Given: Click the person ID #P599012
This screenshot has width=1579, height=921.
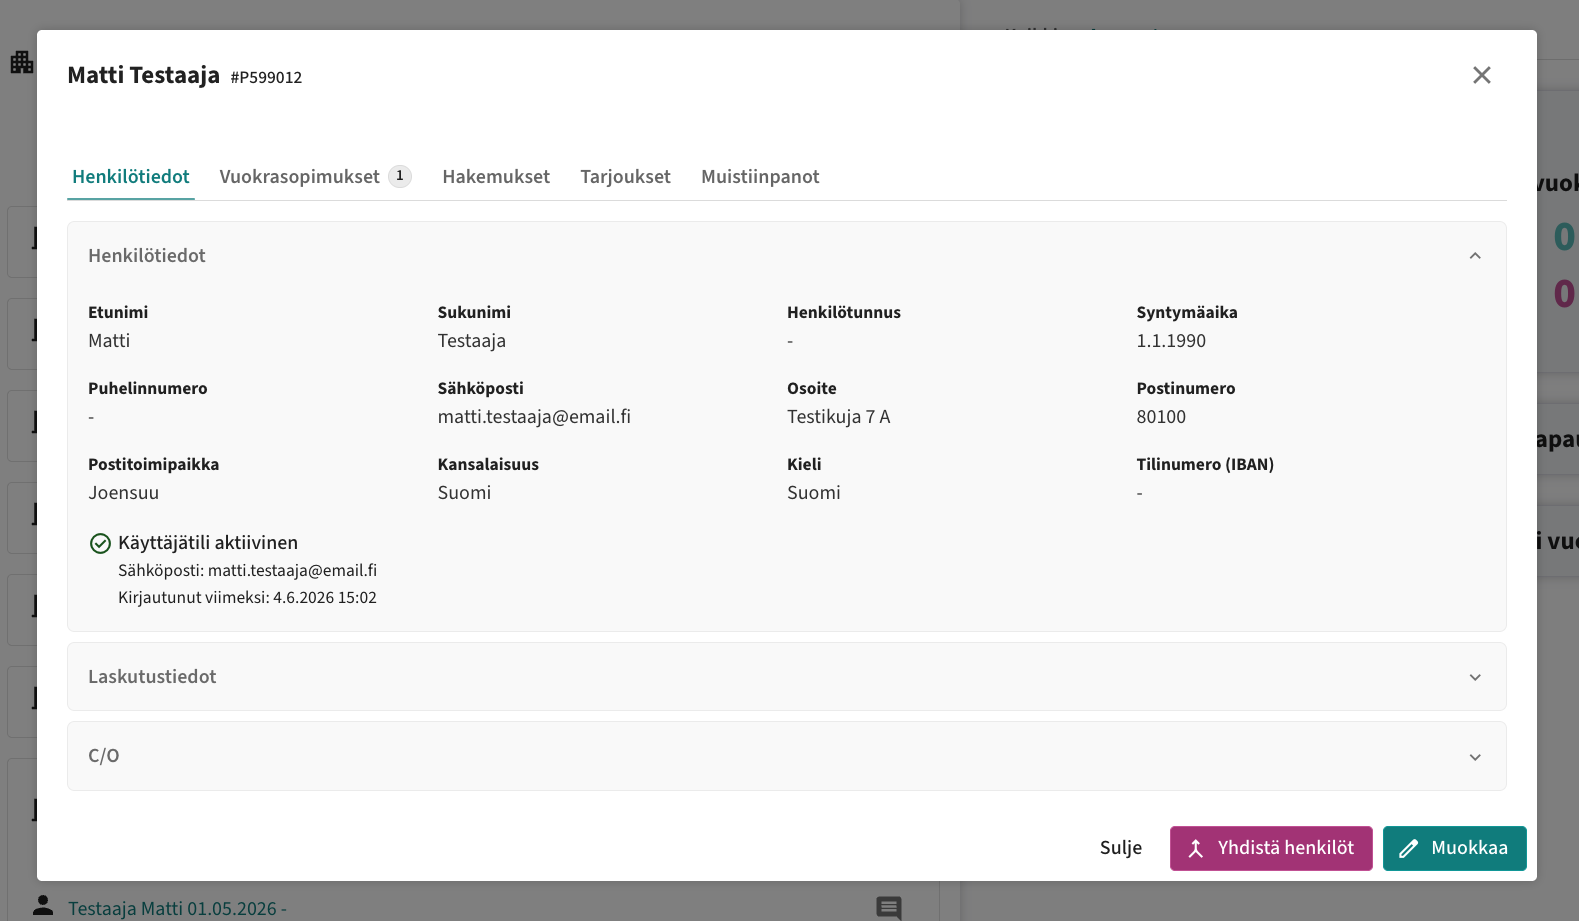Looking at the screenshot, I should pyautogui.click(x=266, y=77).
